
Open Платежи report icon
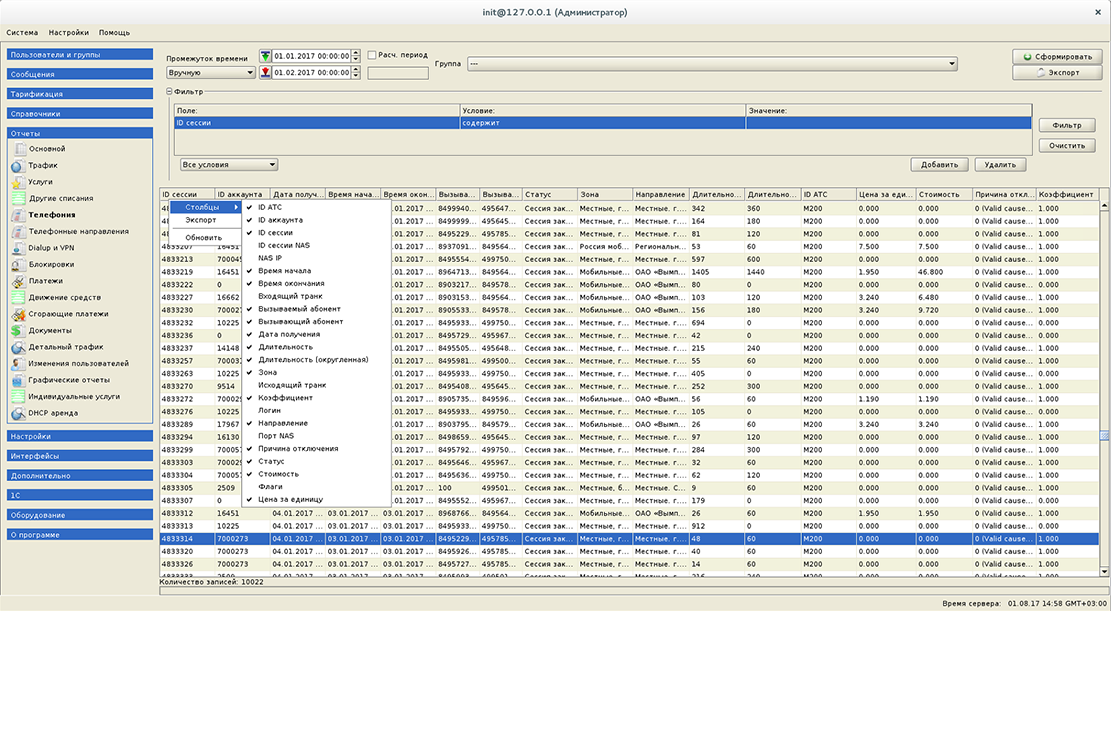pos(18,281)
